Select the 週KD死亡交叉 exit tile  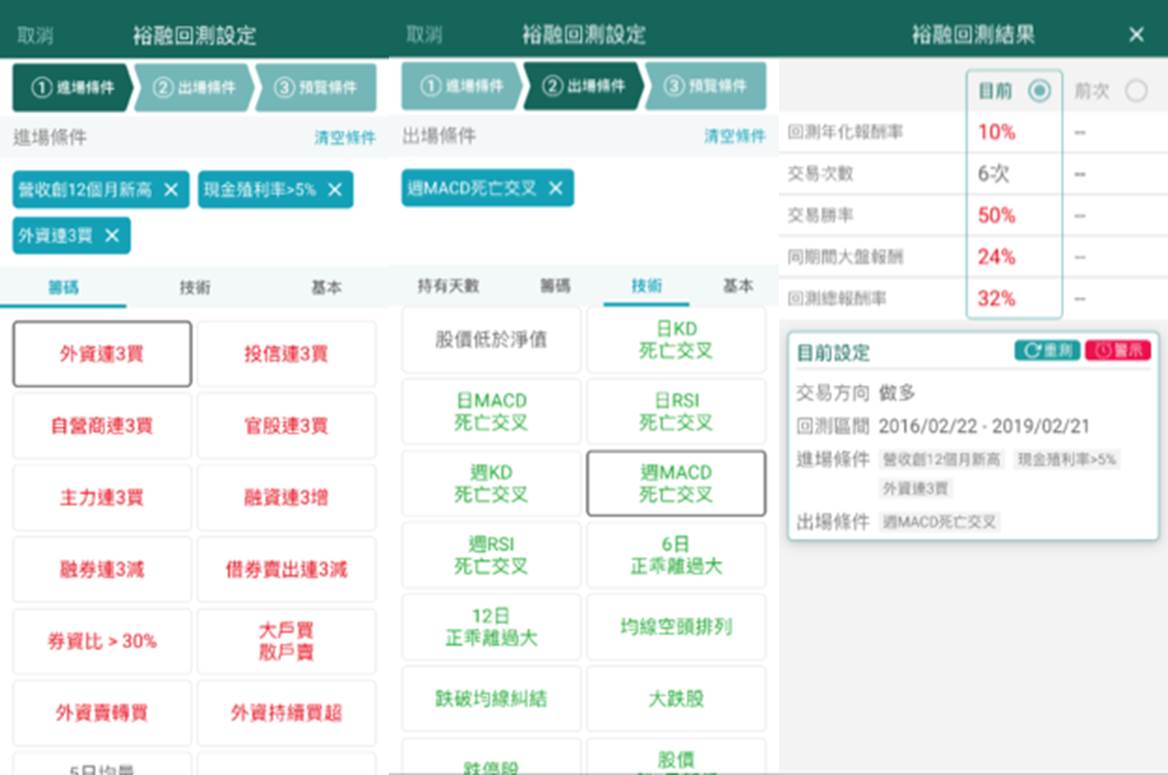492,483
